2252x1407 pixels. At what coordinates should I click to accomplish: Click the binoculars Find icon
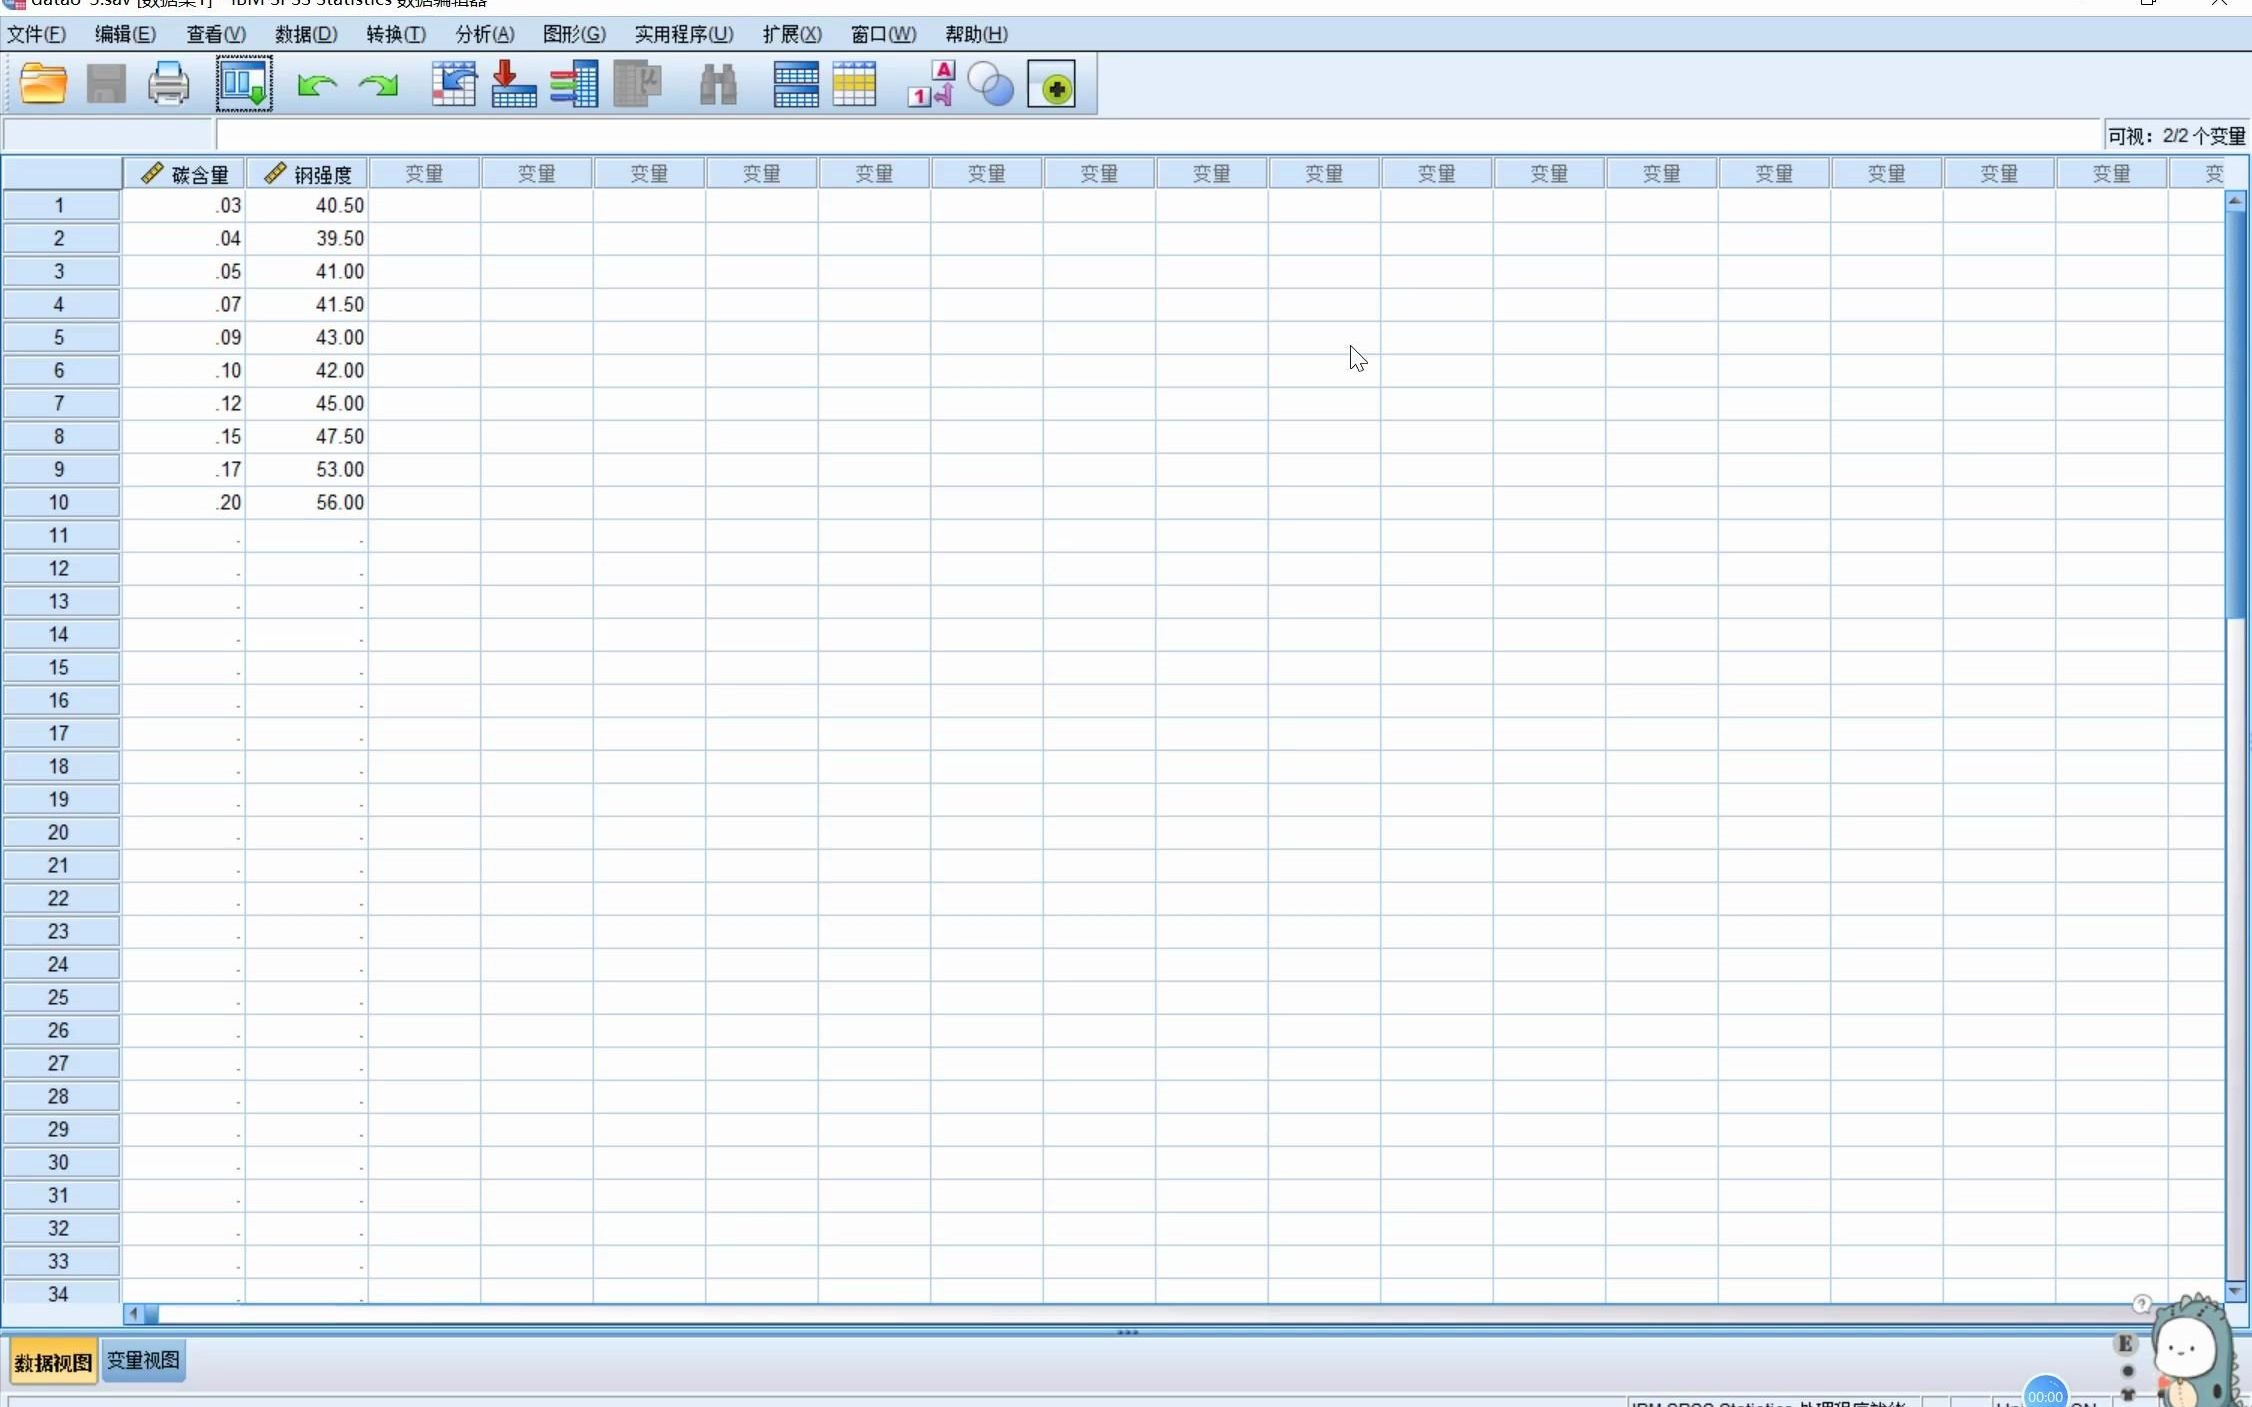click(x=718, y=84)
